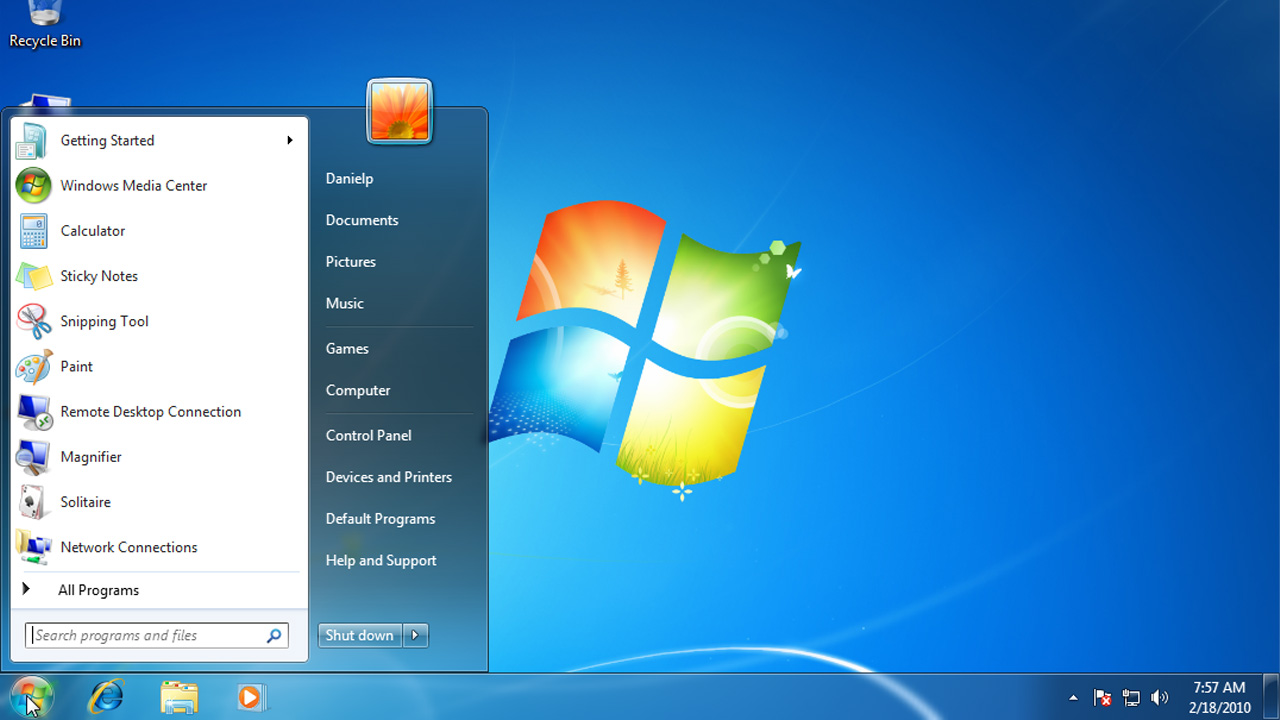
Task: Open Network Connections
Action: point(128,547)
